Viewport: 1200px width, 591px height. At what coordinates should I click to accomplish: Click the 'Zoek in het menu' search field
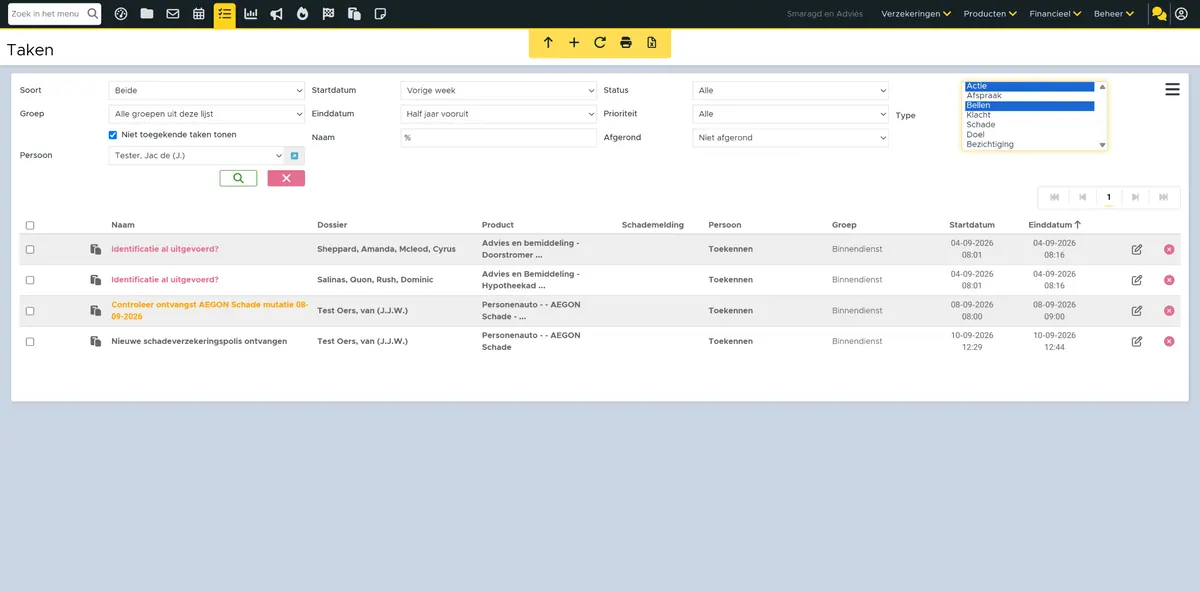pyautogui.click(x=48, y=14)
